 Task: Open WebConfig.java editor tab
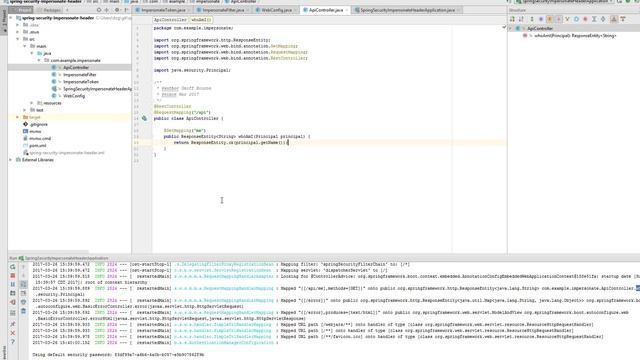pos(276,10)
